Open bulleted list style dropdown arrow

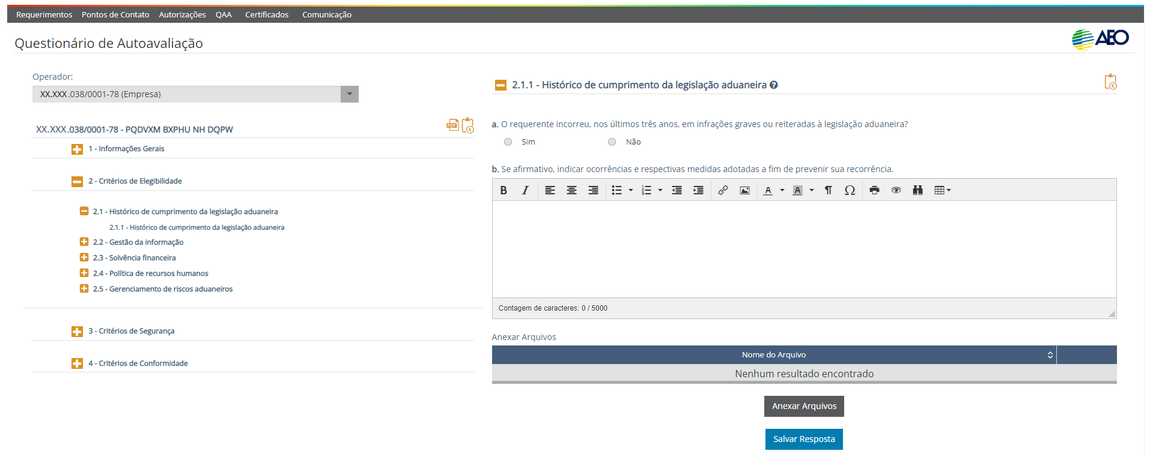pos(631,190)
